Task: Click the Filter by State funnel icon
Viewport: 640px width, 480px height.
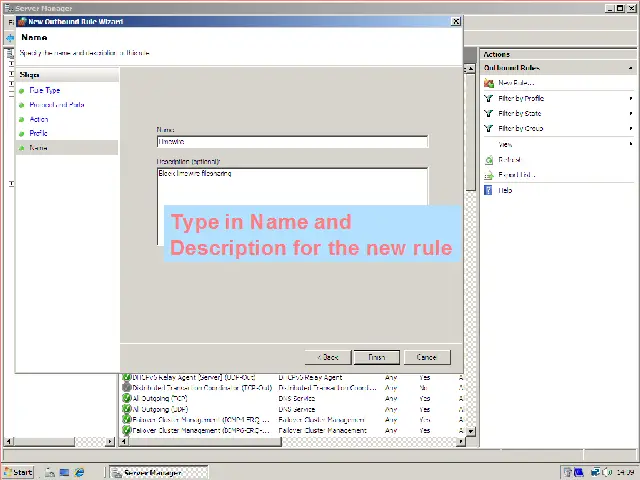Action: 489,113
